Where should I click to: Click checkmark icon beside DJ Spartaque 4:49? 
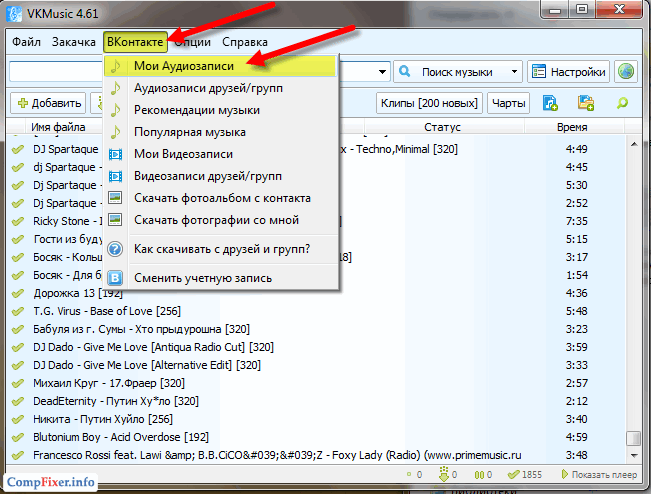point(17,149)
